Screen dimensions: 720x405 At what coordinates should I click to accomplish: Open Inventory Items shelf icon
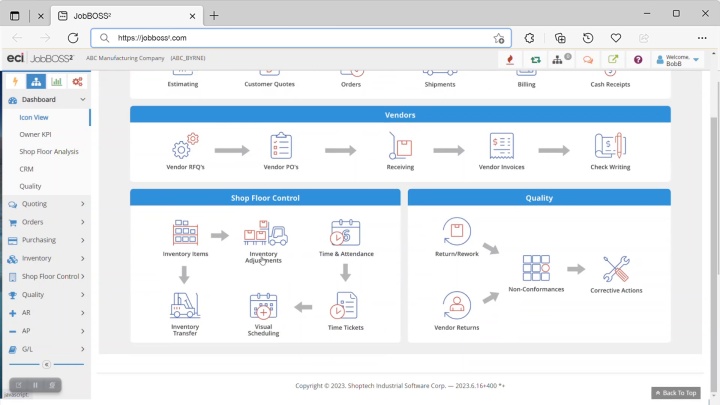tap(185, 232)
